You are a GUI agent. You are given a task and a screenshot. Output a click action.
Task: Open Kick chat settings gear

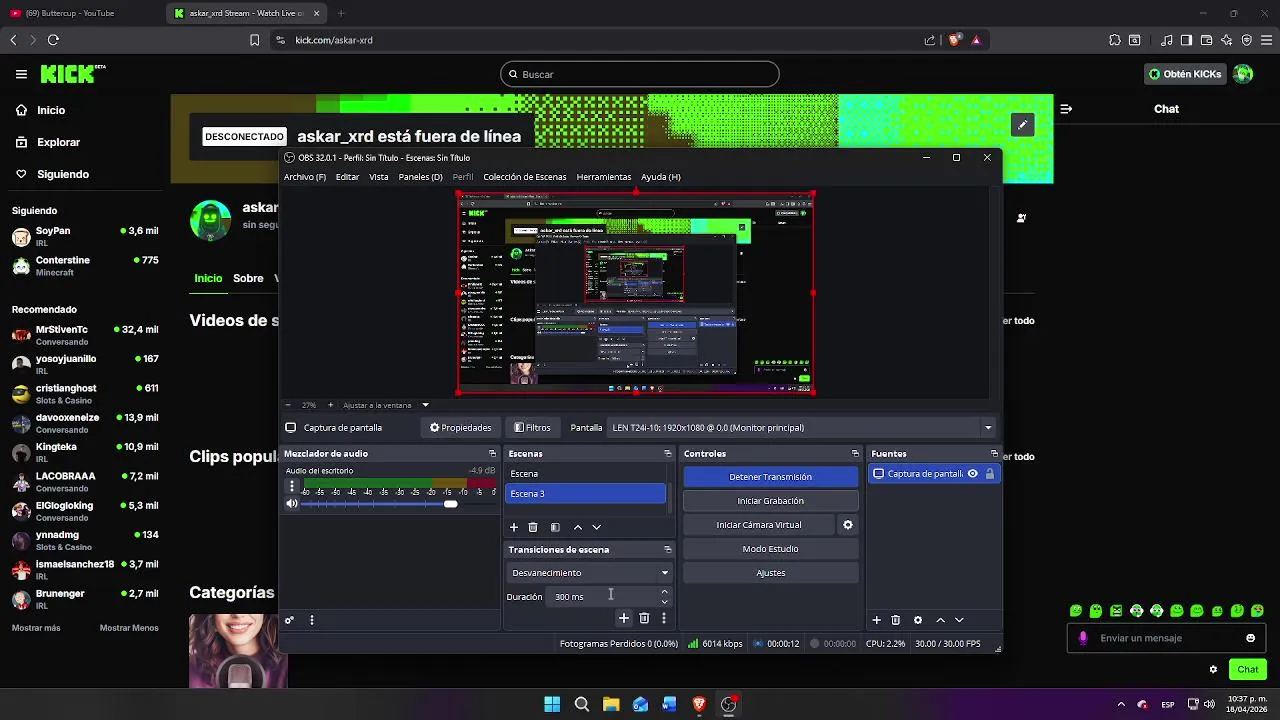(x=1213, y=670)
